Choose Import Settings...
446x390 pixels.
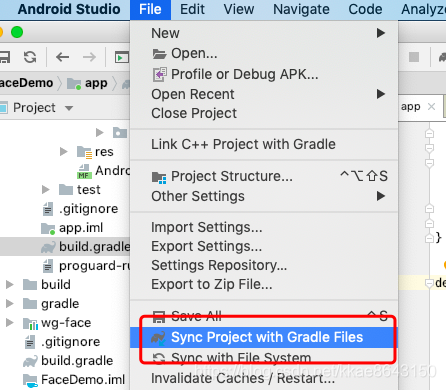pyautogui.click(x=264, y=227)
